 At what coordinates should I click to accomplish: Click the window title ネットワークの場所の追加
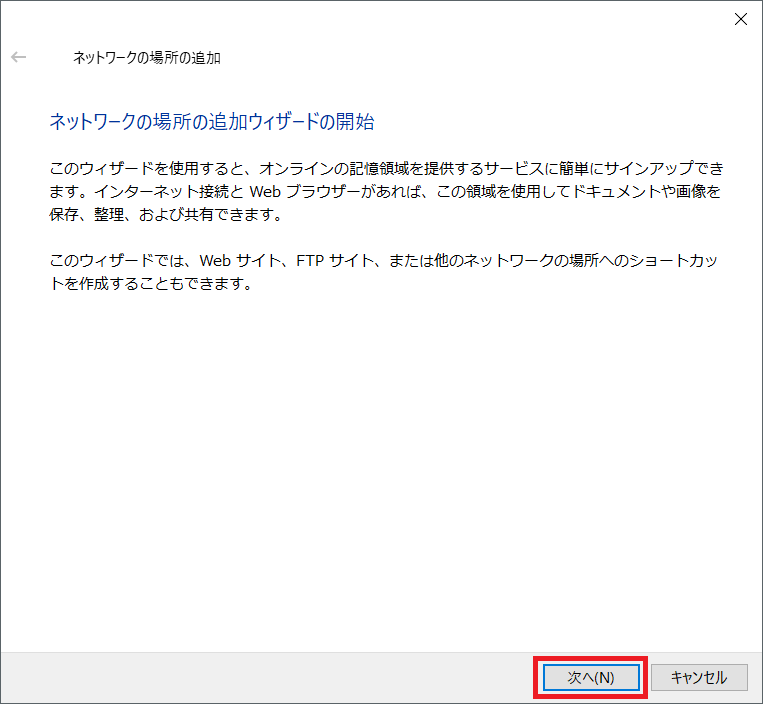point(146,58)
